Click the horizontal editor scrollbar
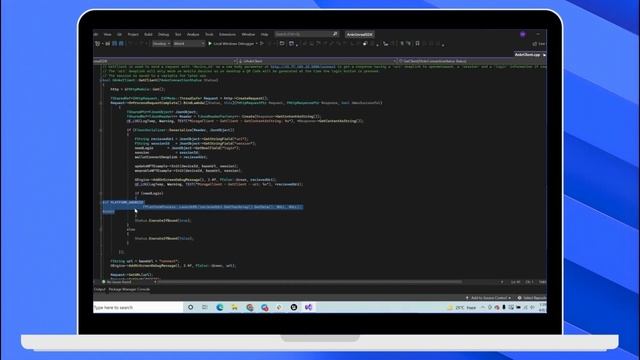640x360 pixels. click(x=310, y=282)
